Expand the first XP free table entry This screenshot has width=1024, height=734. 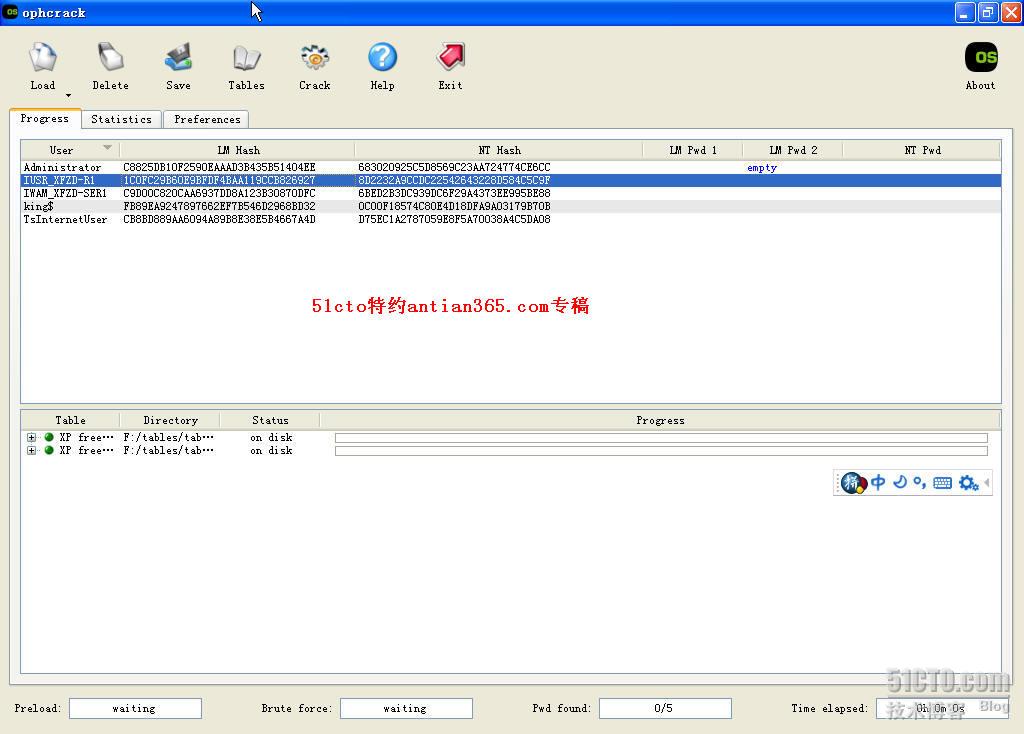click(x=31, y=438)
